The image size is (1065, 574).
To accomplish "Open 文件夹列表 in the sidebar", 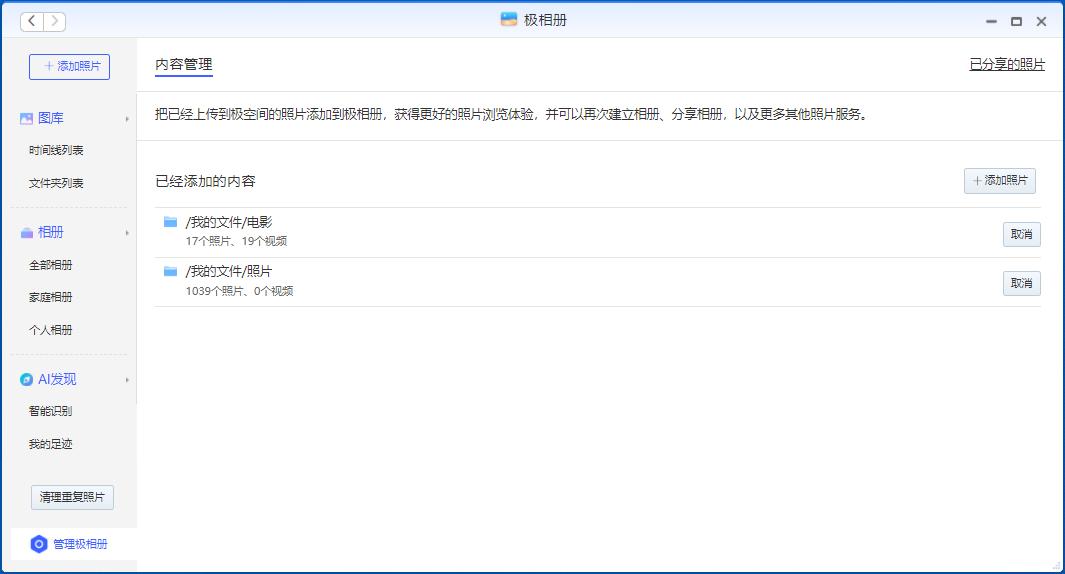I will [56, 183].
